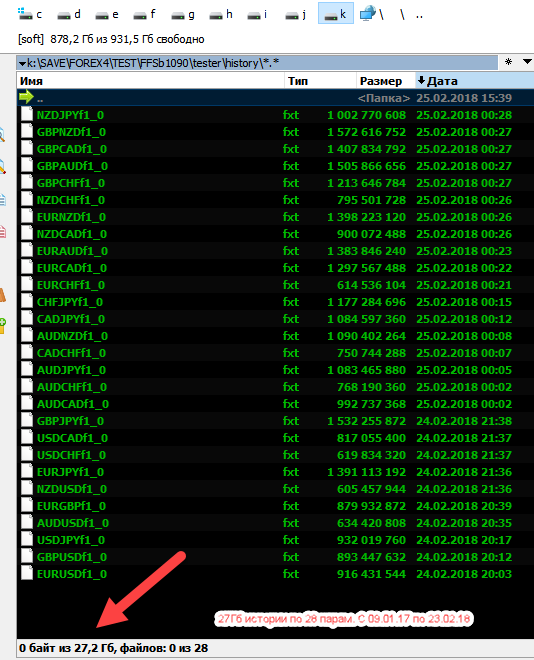Select file AUDJPYf1_0

[x=275, y=370]
